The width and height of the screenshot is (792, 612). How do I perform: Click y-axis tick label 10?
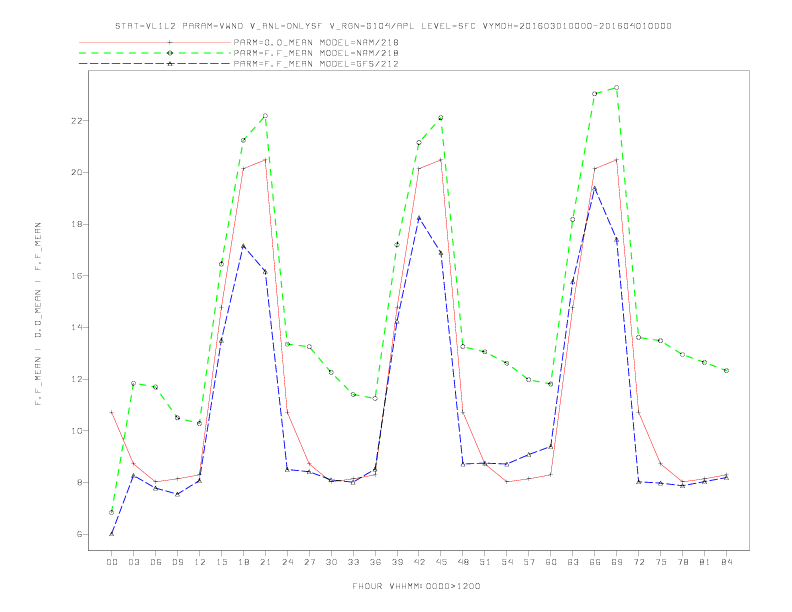pos(77,431)
